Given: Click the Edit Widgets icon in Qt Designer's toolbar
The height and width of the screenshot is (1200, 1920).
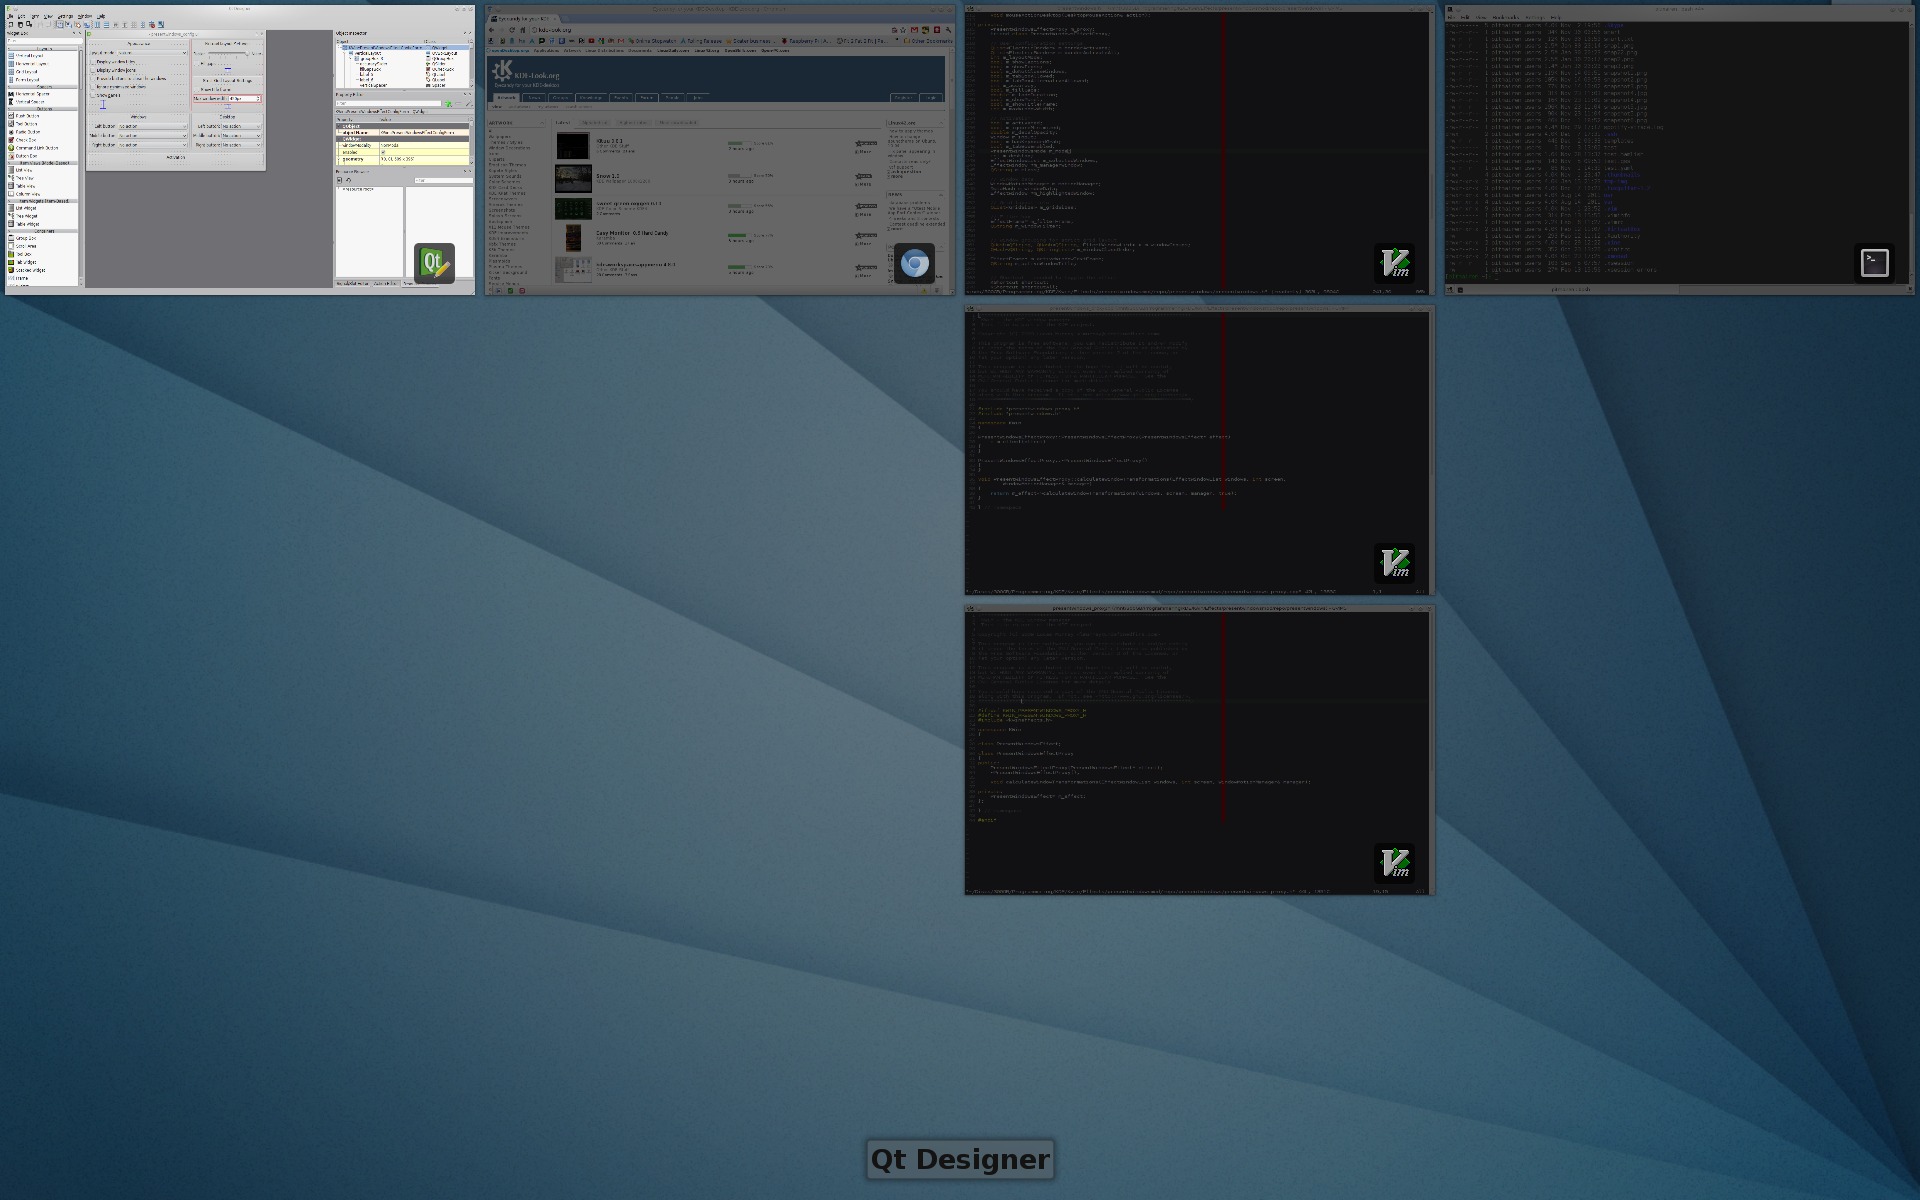Looking at the screenshot, I should tap(59, 25).
